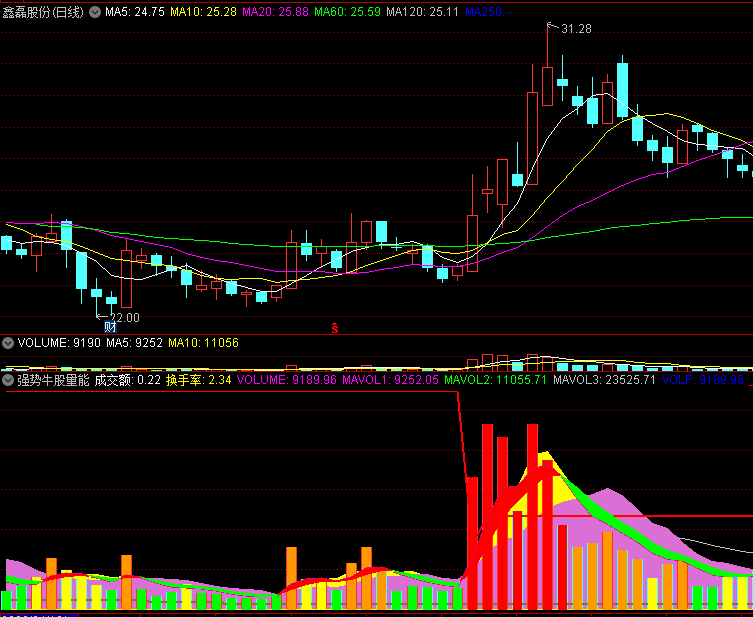Click the 成交额: 0.22 value
The height and width of the screenshot is (617, 753).
pyautogui.click(x=127, y=380)
